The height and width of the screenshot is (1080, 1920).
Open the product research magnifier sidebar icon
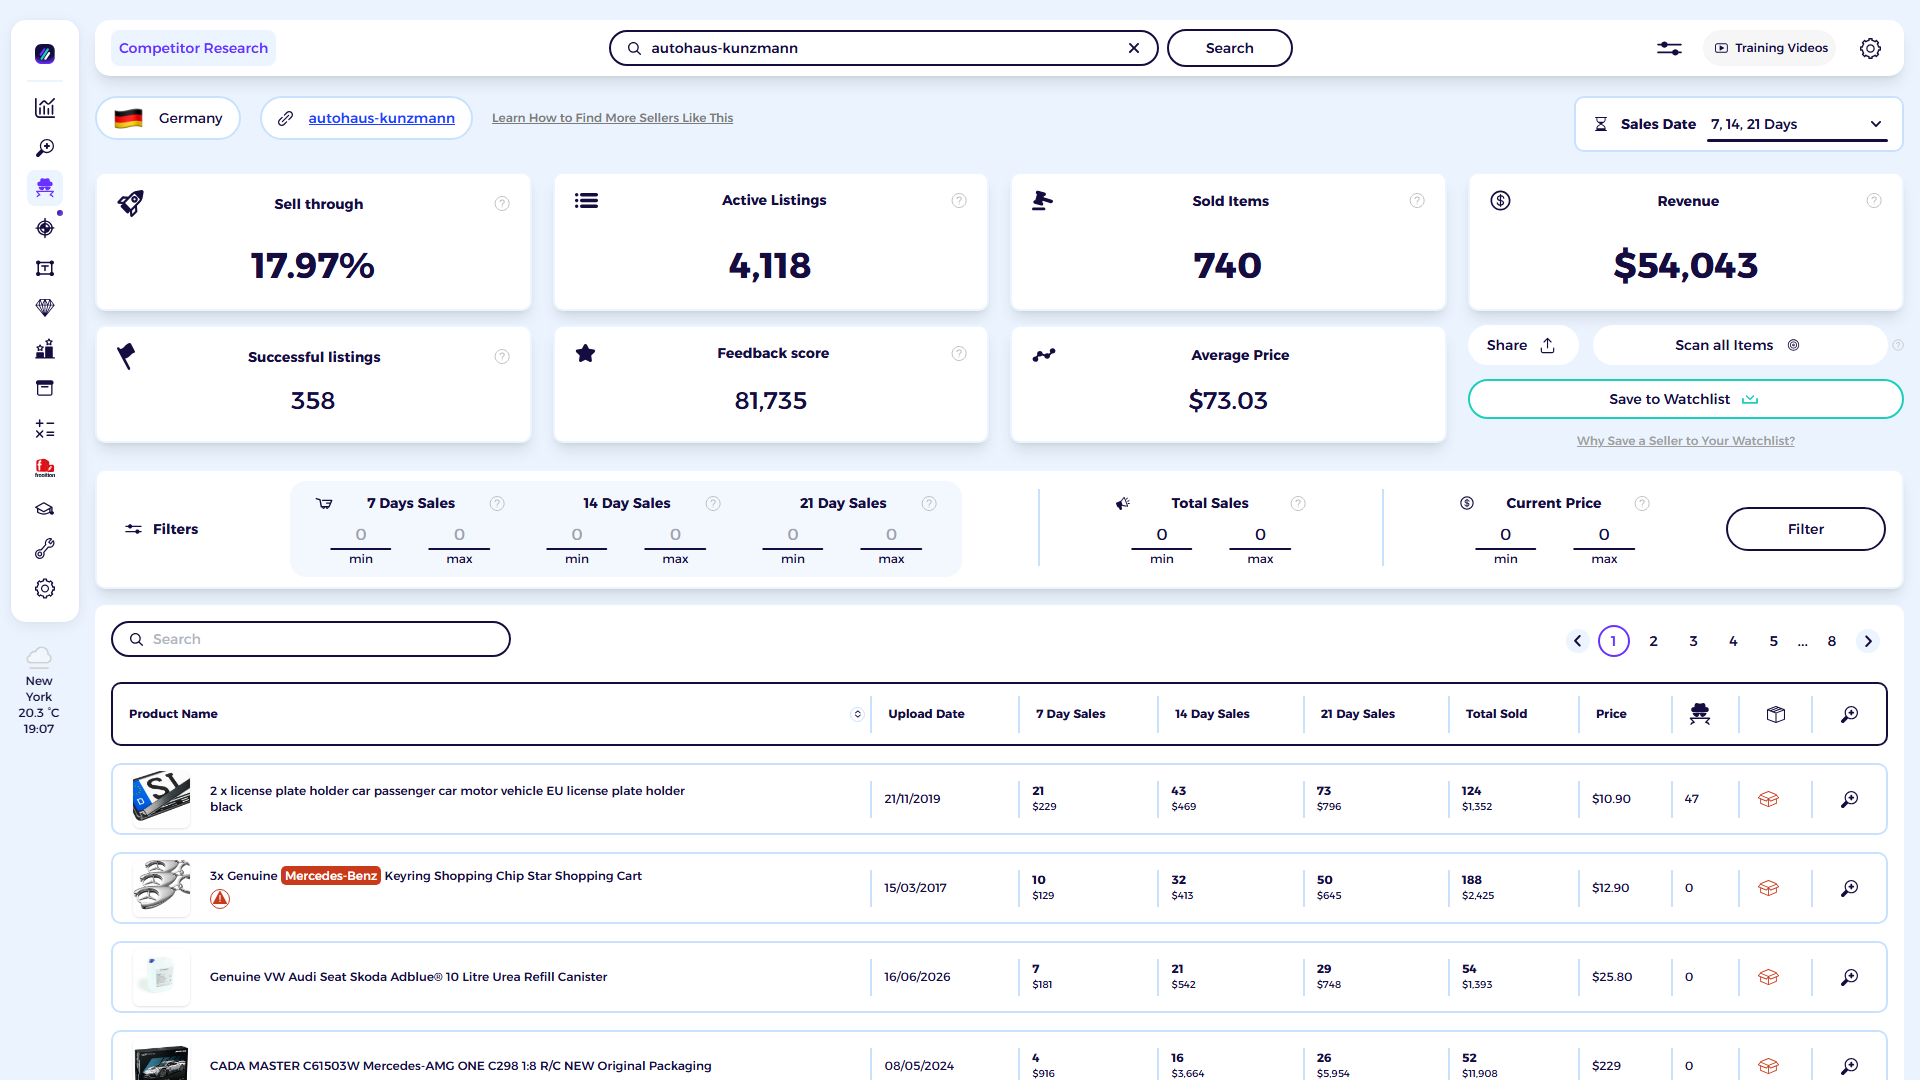(45, 148)
